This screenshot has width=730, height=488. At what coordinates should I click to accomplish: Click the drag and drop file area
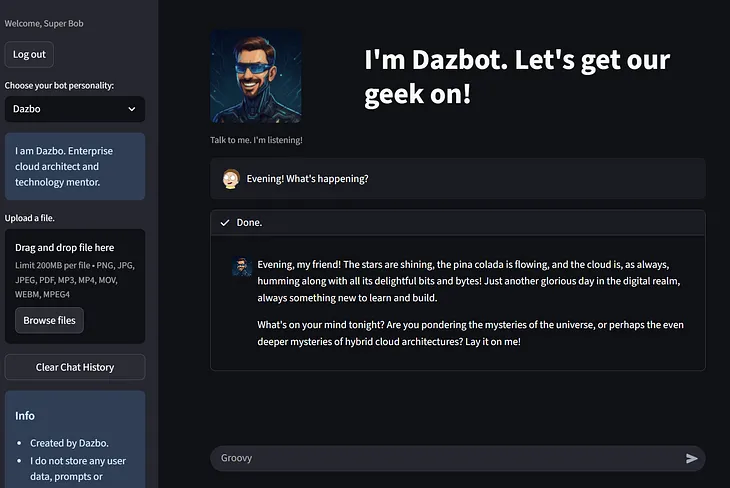[x=75, y=286]
